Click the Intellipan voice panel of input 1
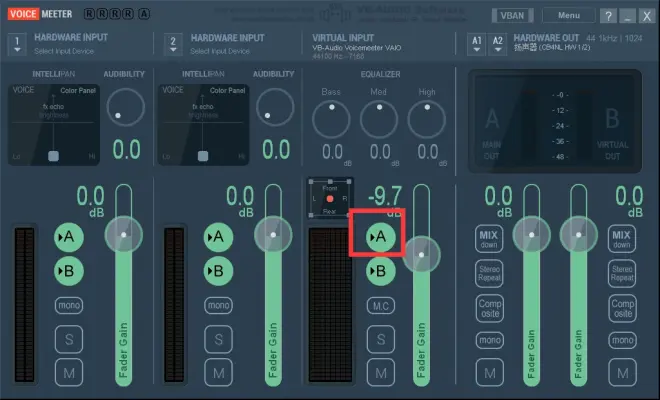660x400 pixels. coord(54,124)
